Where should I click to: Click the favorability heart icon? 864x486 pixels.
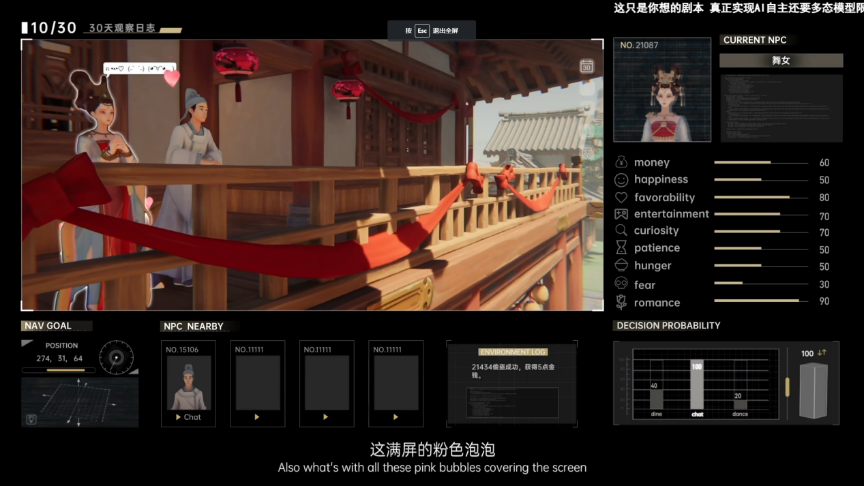(x=621, y=197)
